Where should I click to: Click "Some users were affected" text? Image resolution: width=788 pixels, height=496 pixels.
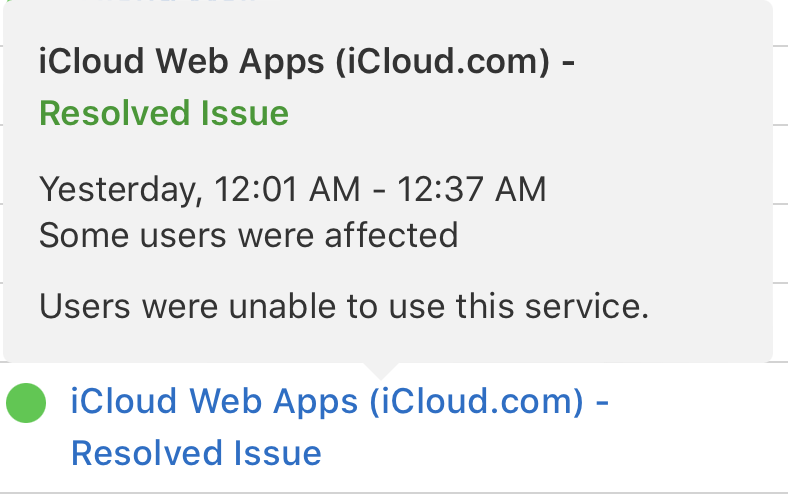click(x=248, y=235)
